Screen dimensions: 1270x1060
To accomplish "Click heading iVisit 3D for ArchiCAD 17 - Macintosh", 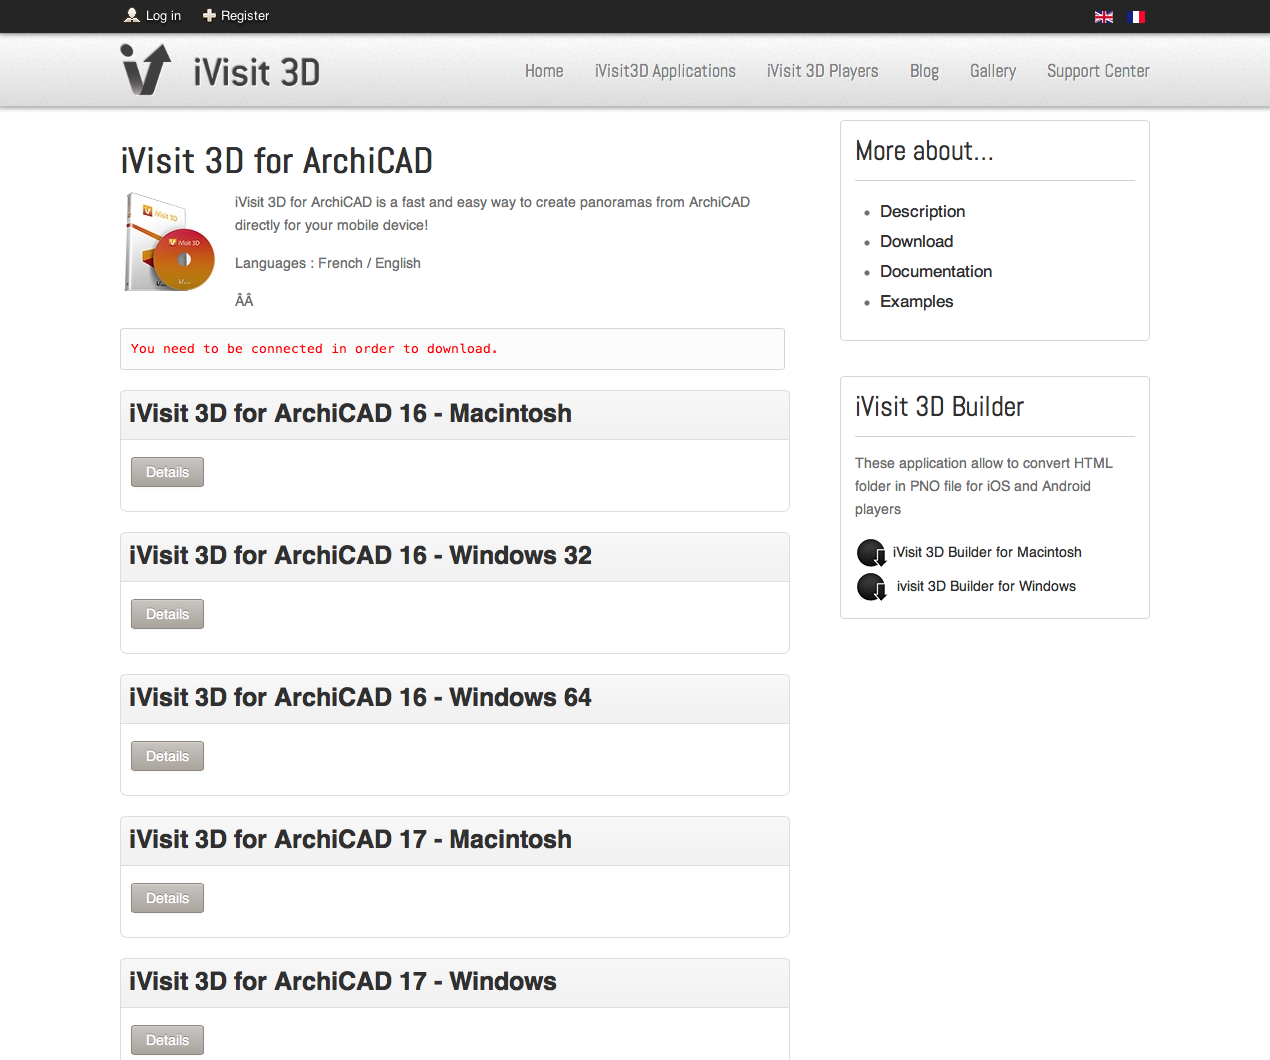I will pos(350,839).
